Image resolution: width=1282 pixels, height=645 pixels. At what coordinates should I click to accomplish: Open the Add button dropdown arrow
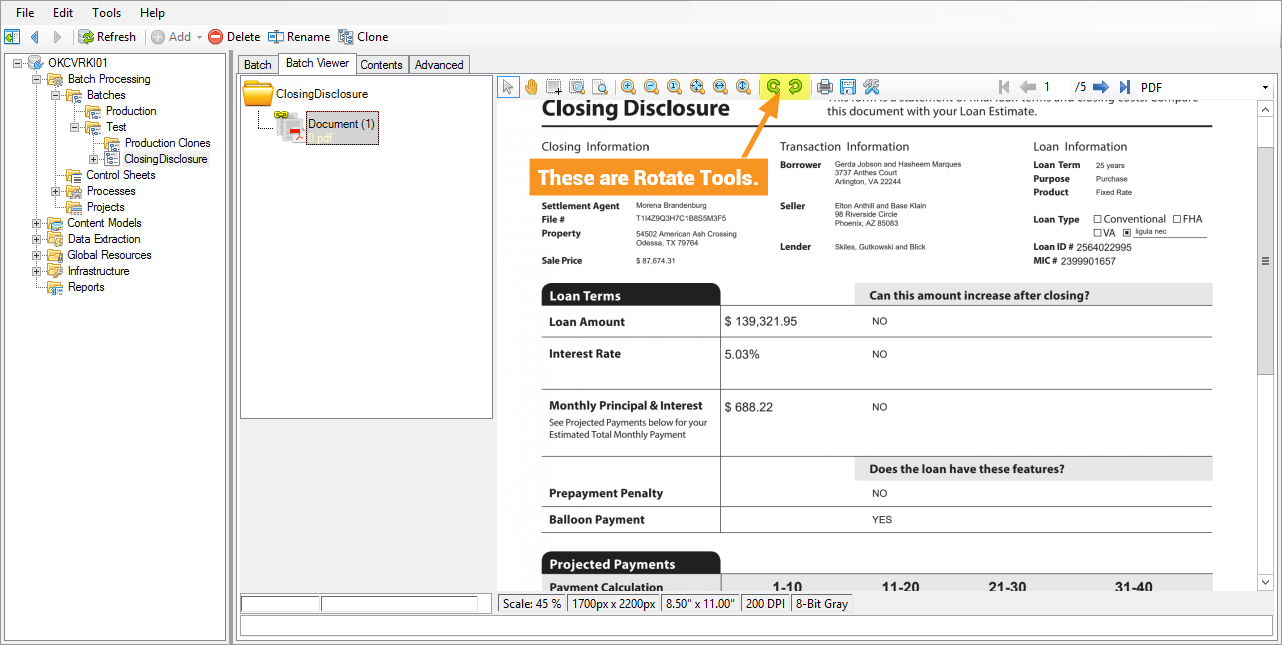[198, 37]
